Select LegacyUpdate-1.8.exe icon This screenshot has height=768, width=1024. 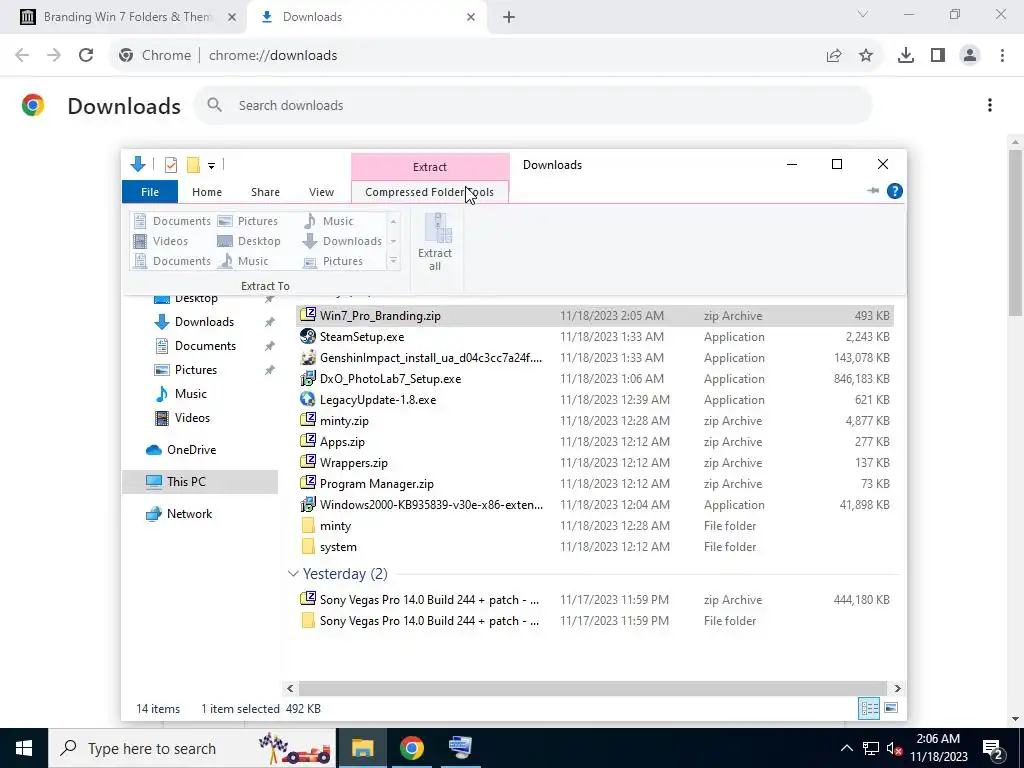pos(308,399)
